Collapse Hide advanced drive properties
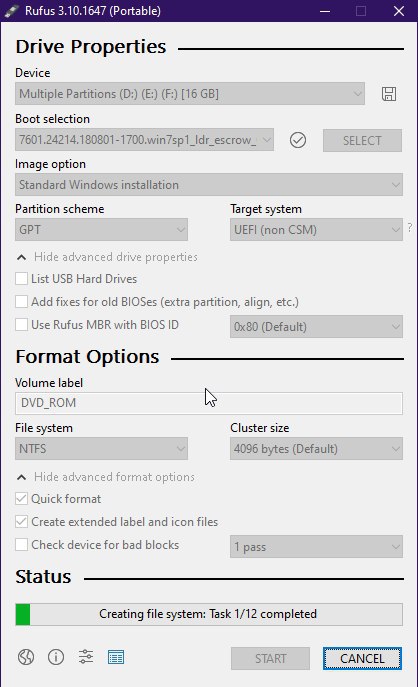Image resolution: width=418 pixels, height=687 pixels. pyautogui.click(x=107, y=257)
